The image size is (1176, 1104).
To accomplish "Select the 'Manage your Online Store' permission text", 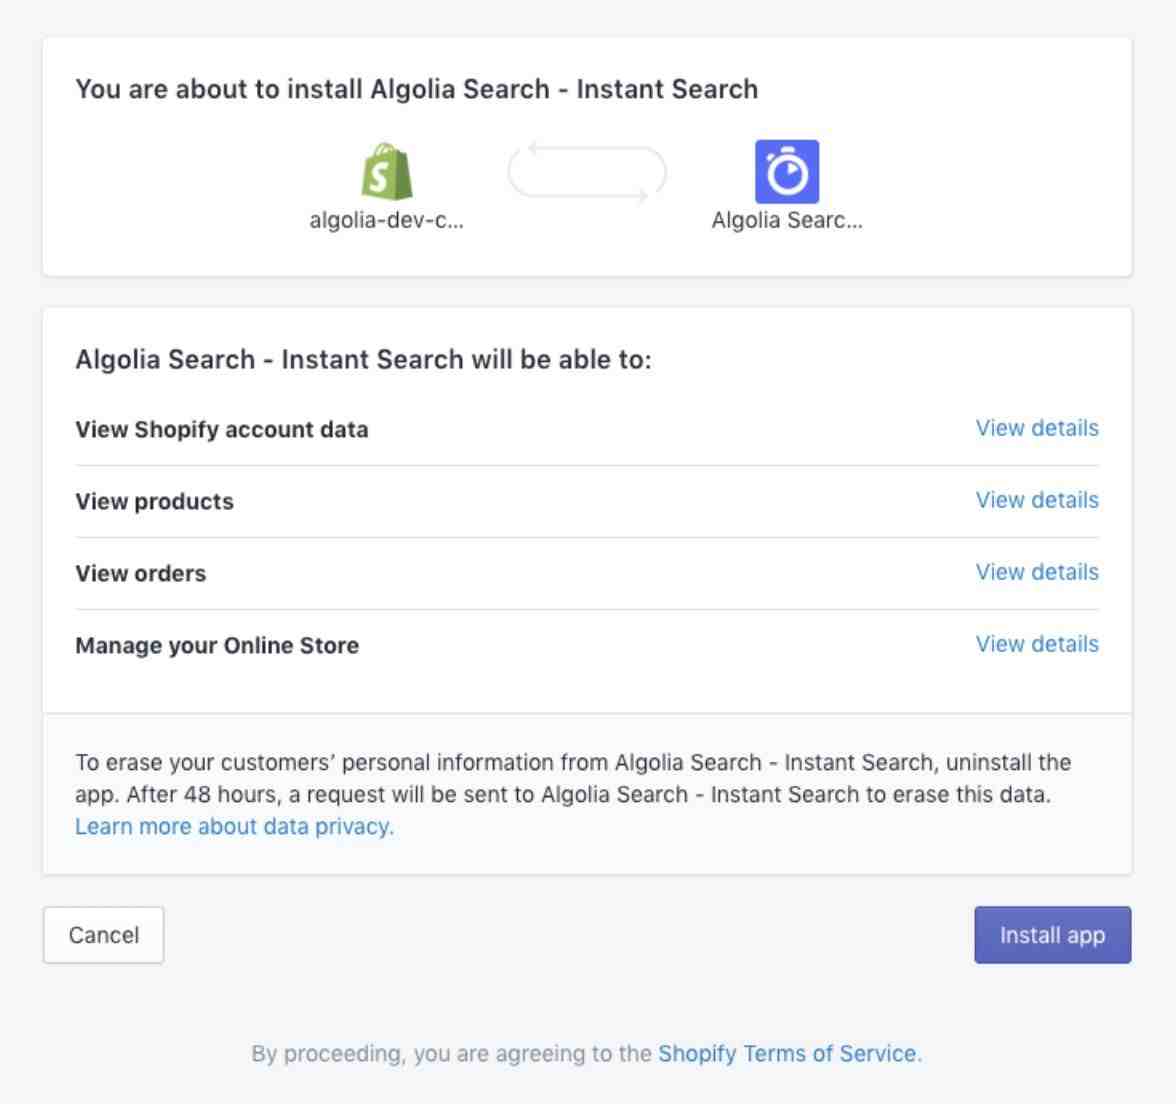I will (x=217, y=646).
